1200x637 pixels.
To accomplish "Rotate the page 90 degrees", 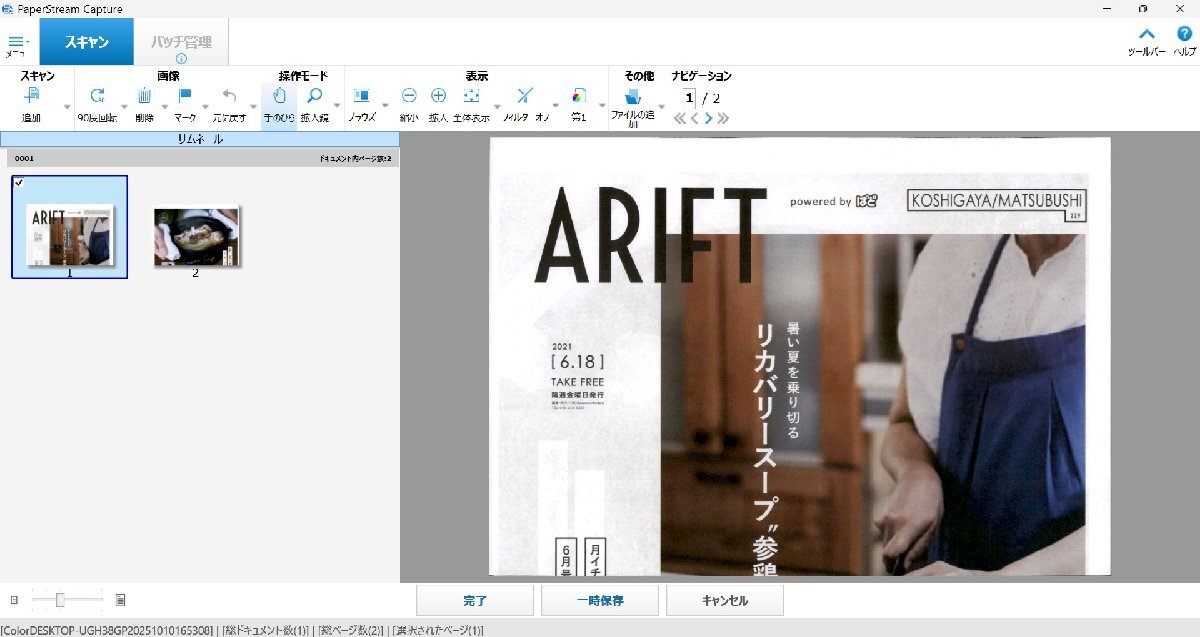I will coord(97,97).
